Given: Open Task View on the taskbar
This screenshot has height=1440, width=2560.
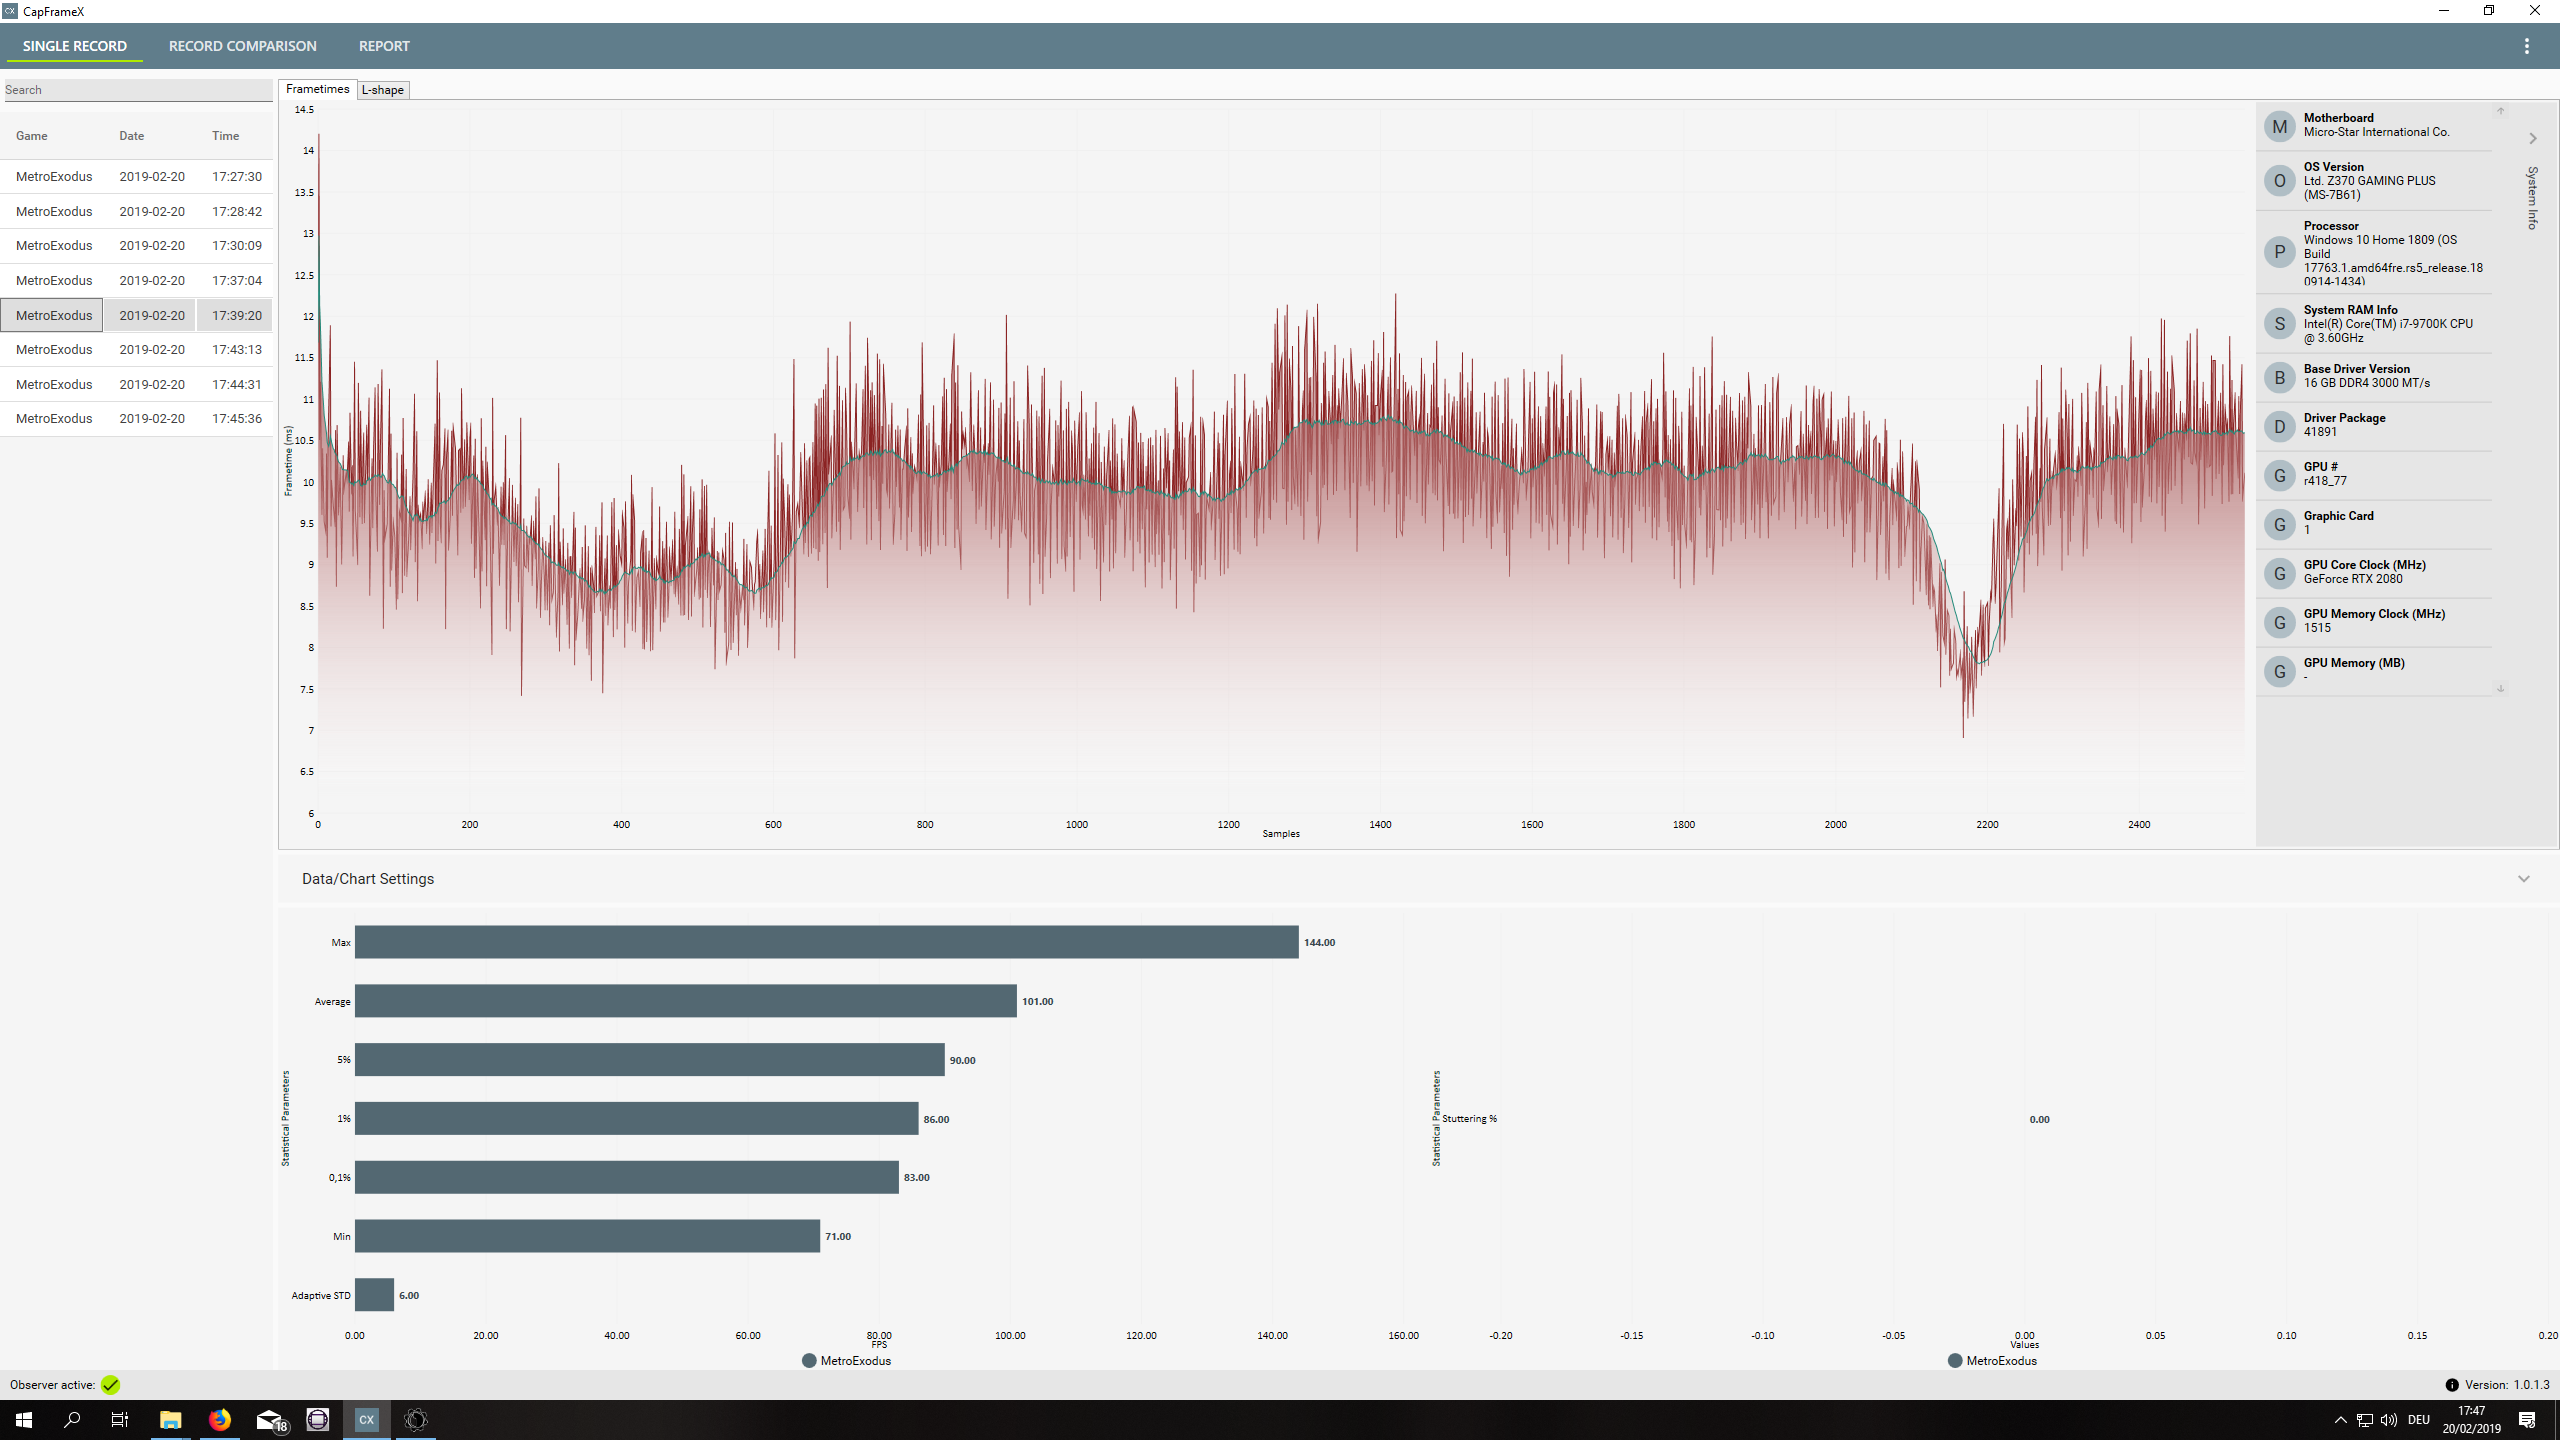Looking at the screenshot, I should point(120,1420).
